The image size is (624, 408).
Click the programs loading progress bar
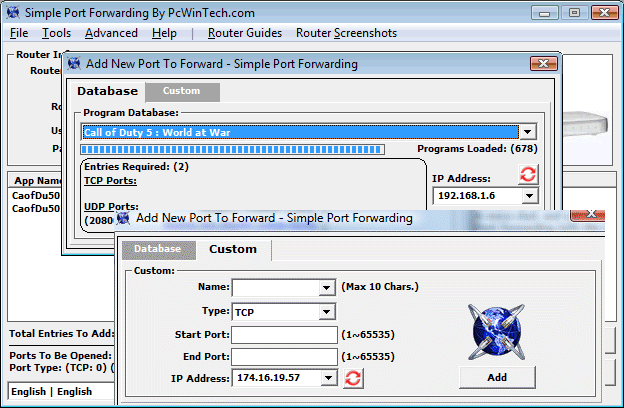[x=232, y=149]
